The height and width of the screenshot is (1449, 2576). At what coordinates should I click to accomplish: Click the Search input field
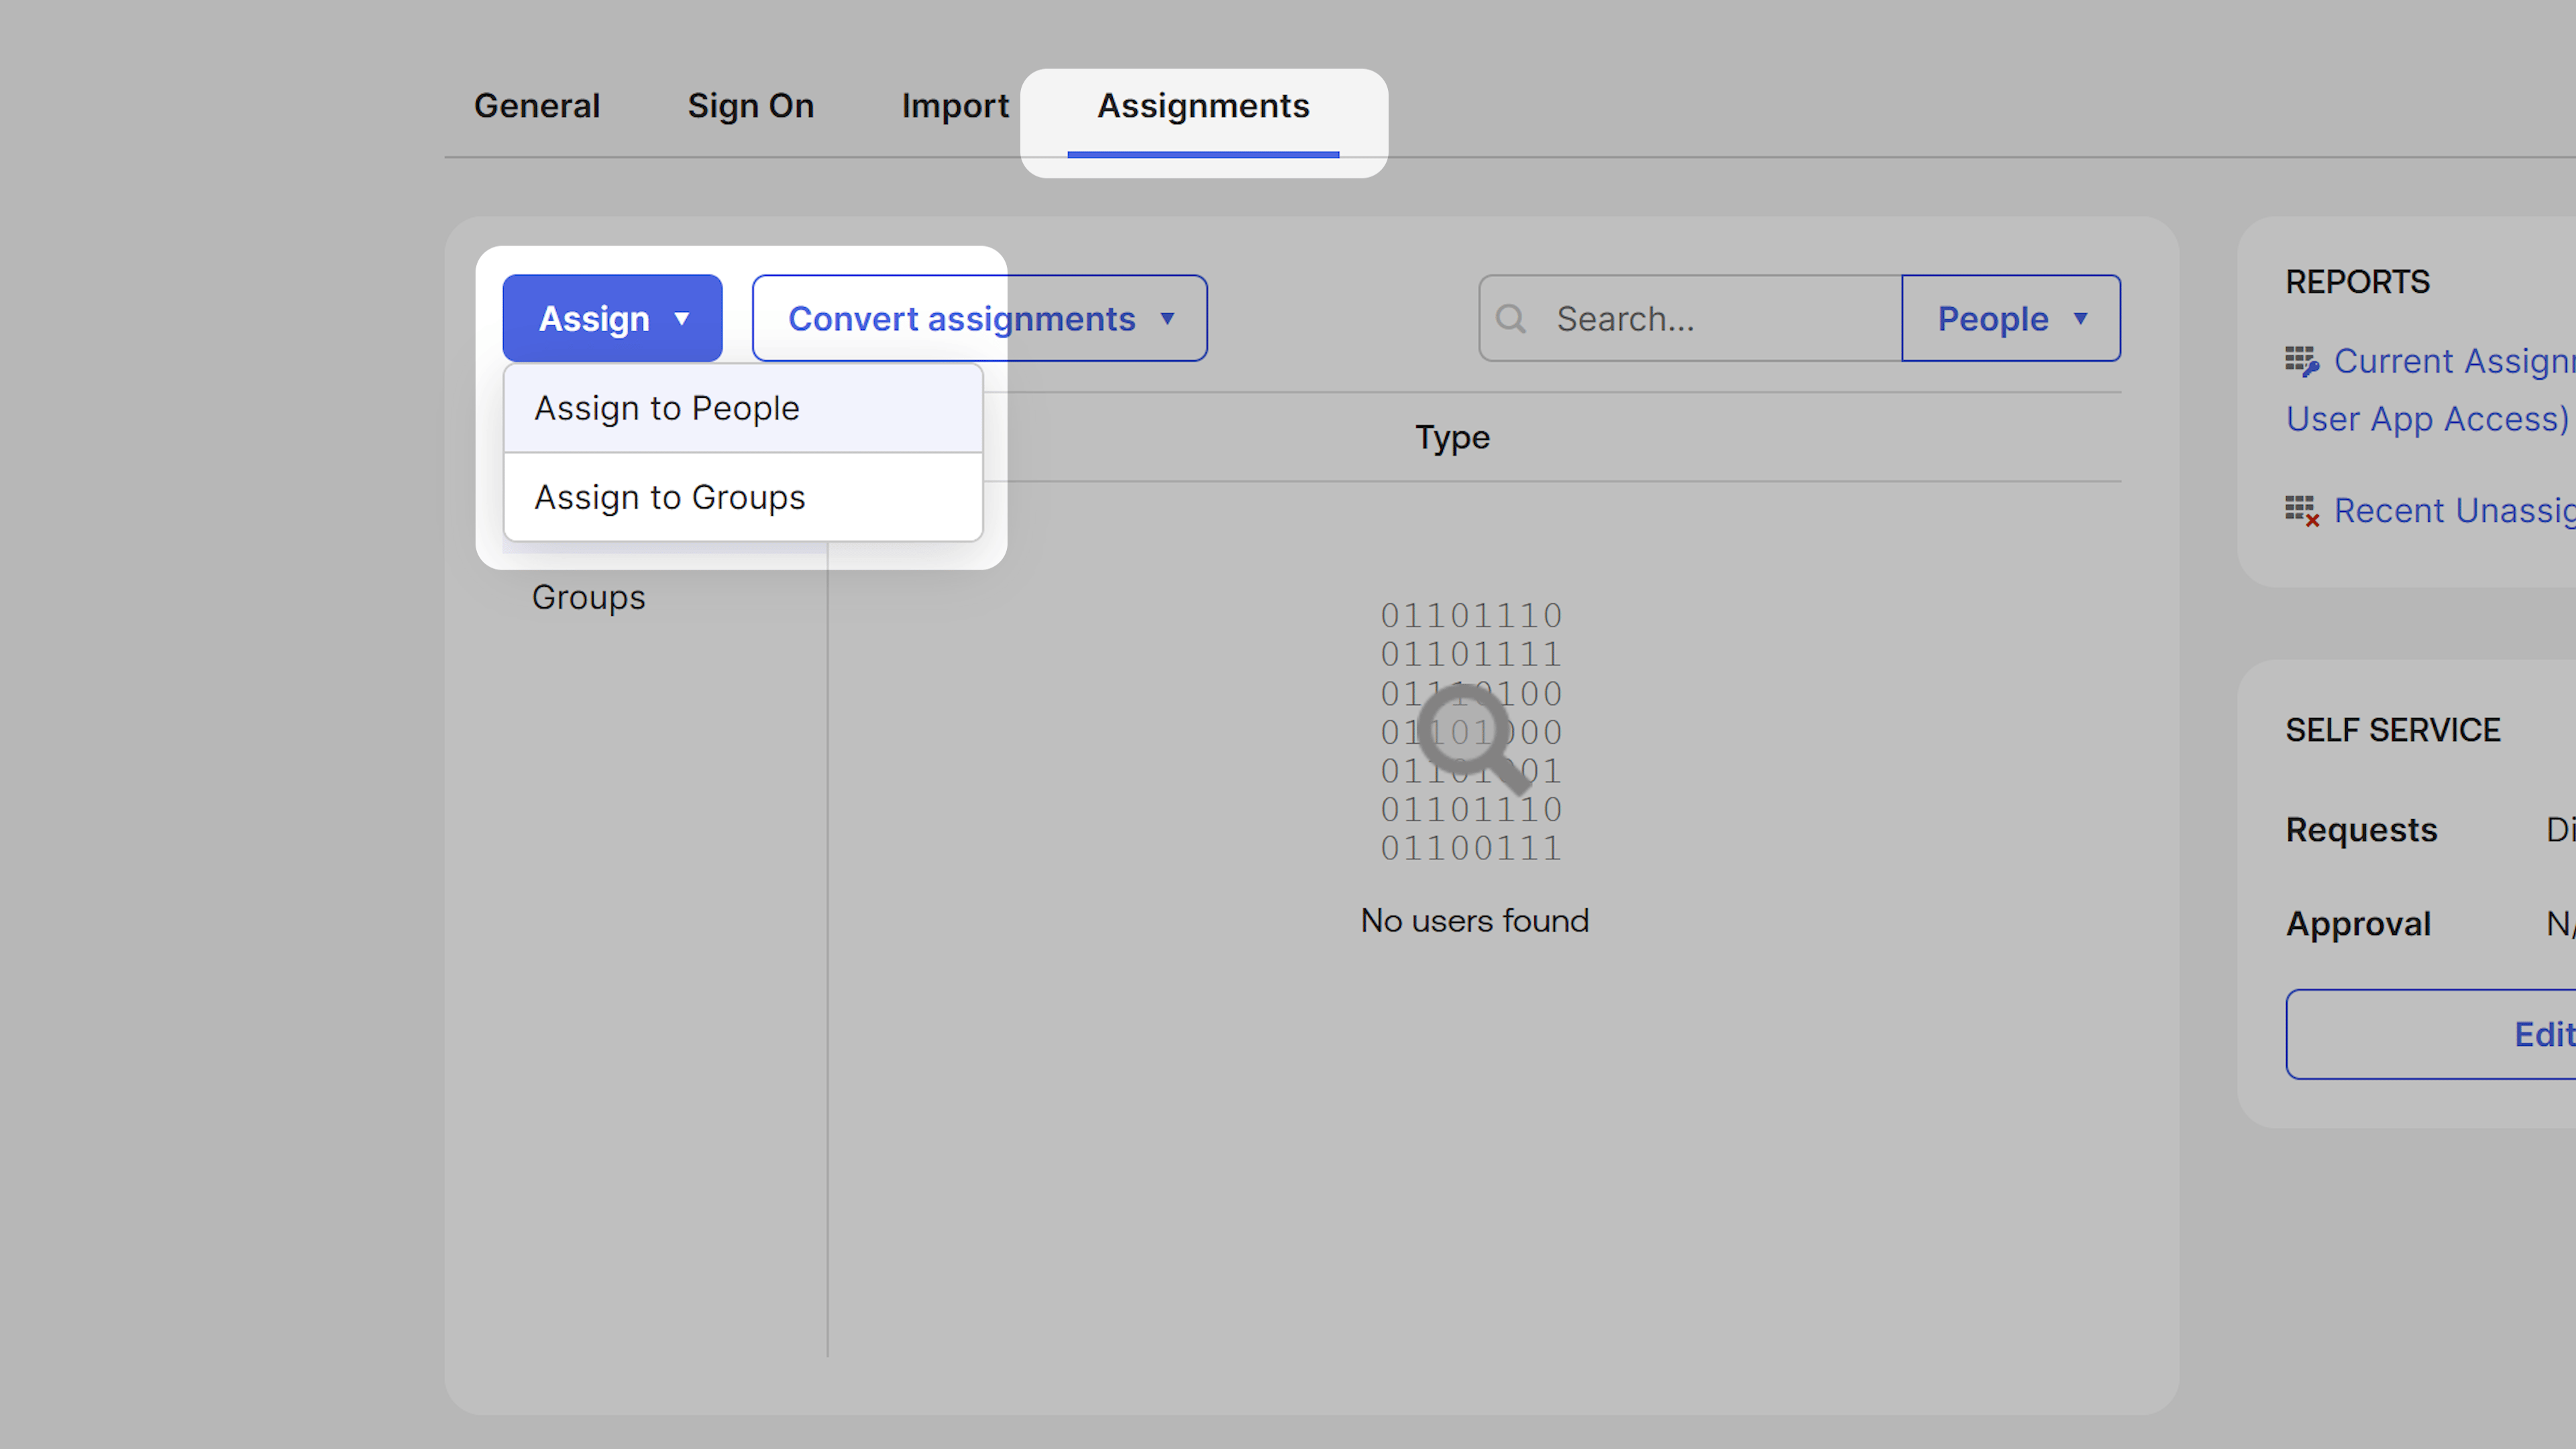click(1690, 318)
